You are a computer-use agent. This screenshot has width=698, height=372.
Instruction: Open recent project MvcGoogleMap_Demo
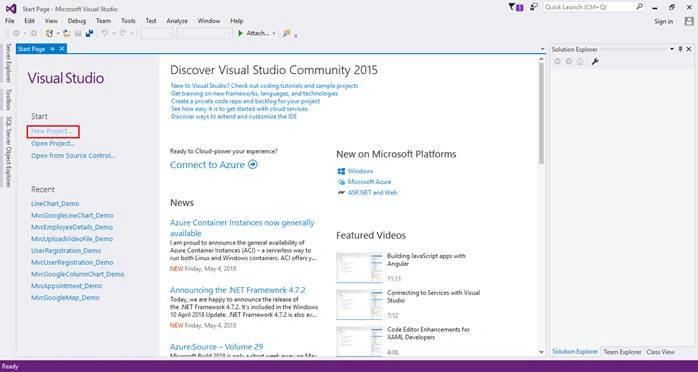click(65, 298)
